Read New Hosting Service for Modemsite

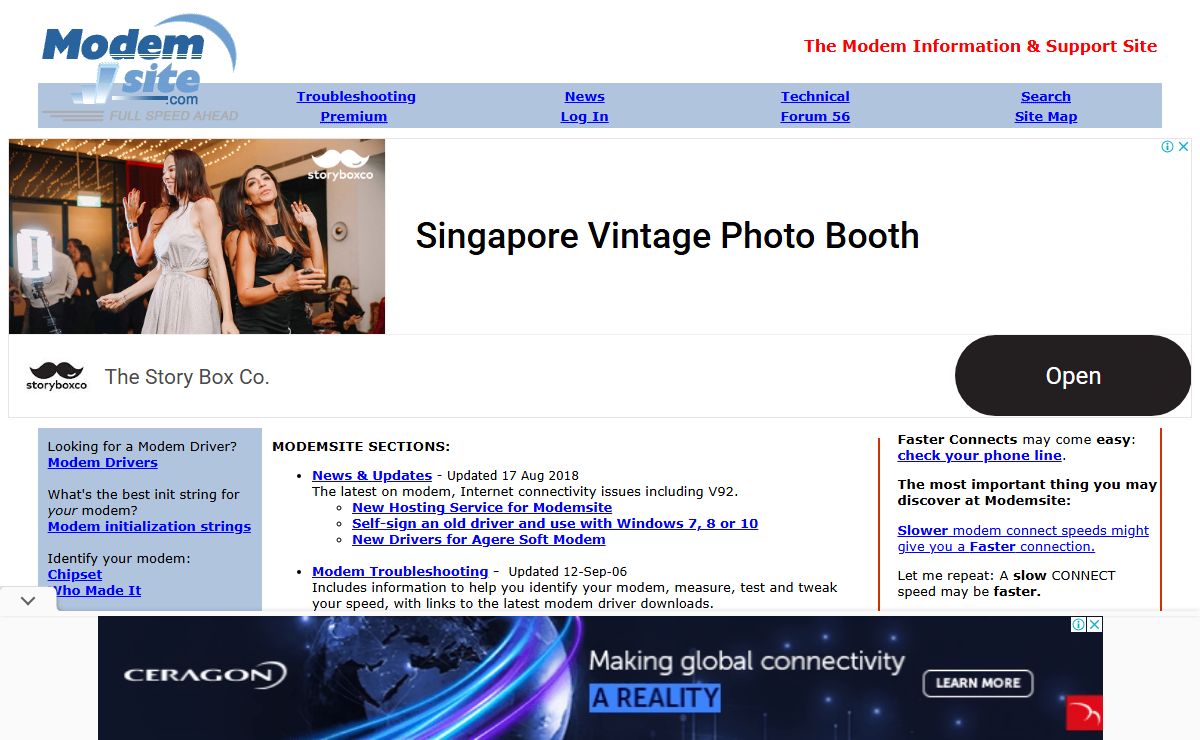tap(482, 508)
